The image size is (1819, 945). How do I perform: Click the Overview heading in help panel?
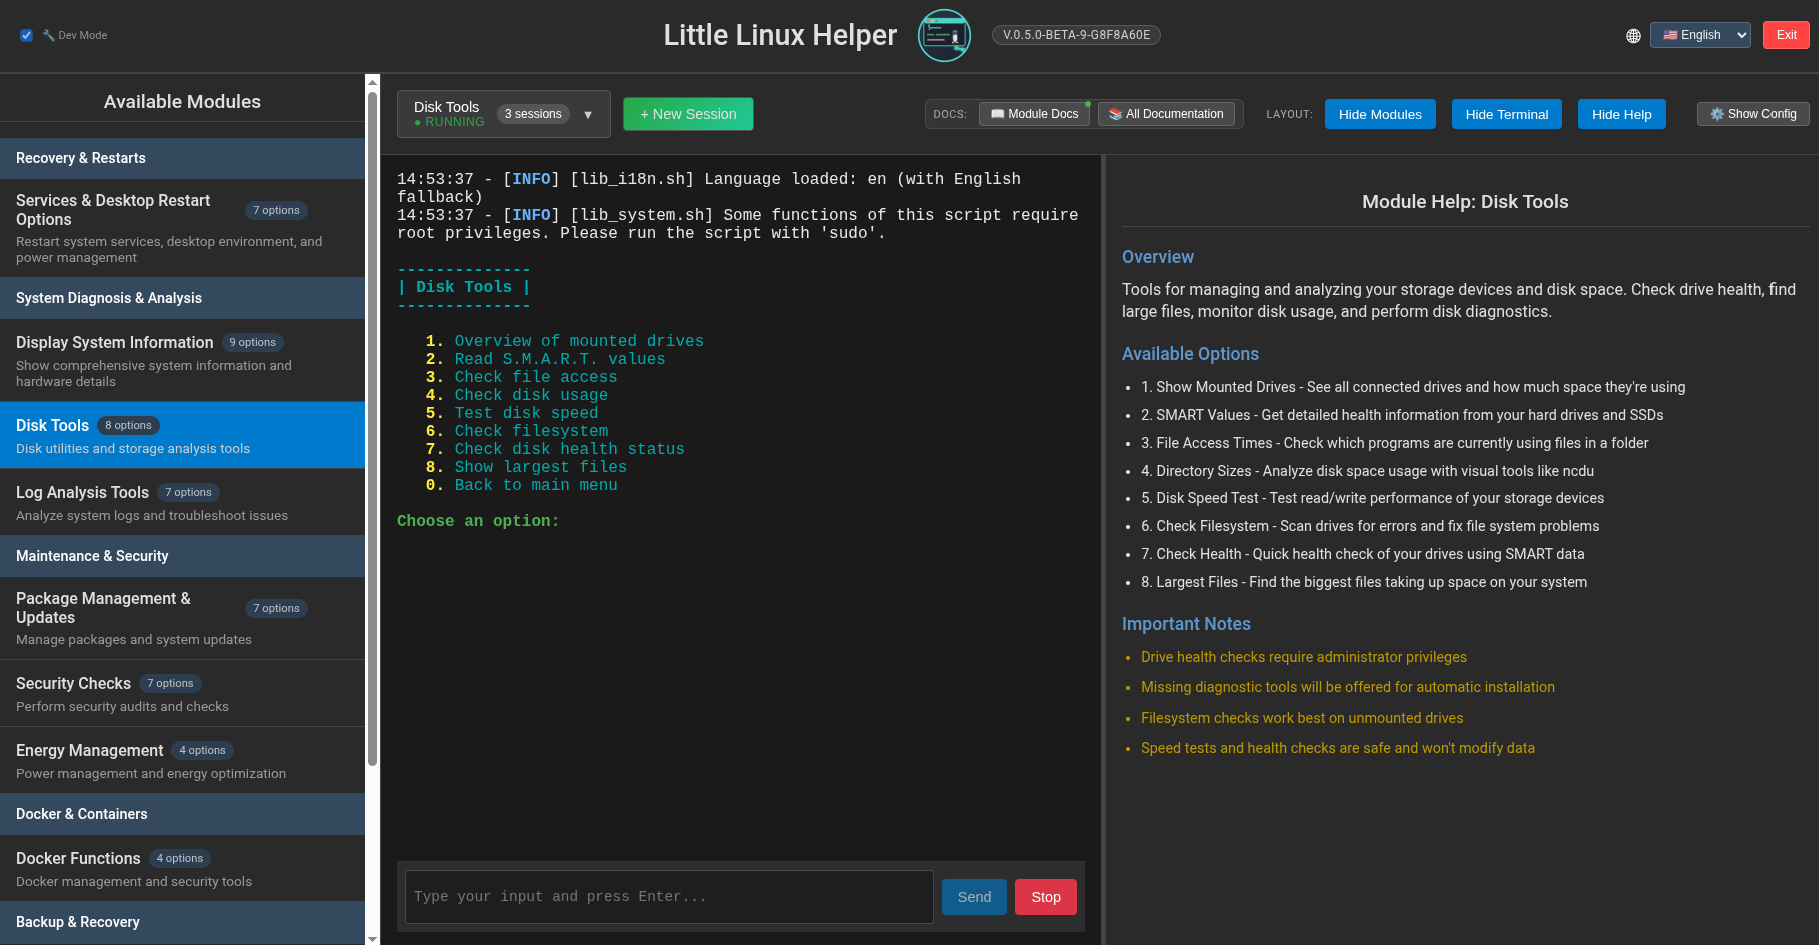(1158, 257)
